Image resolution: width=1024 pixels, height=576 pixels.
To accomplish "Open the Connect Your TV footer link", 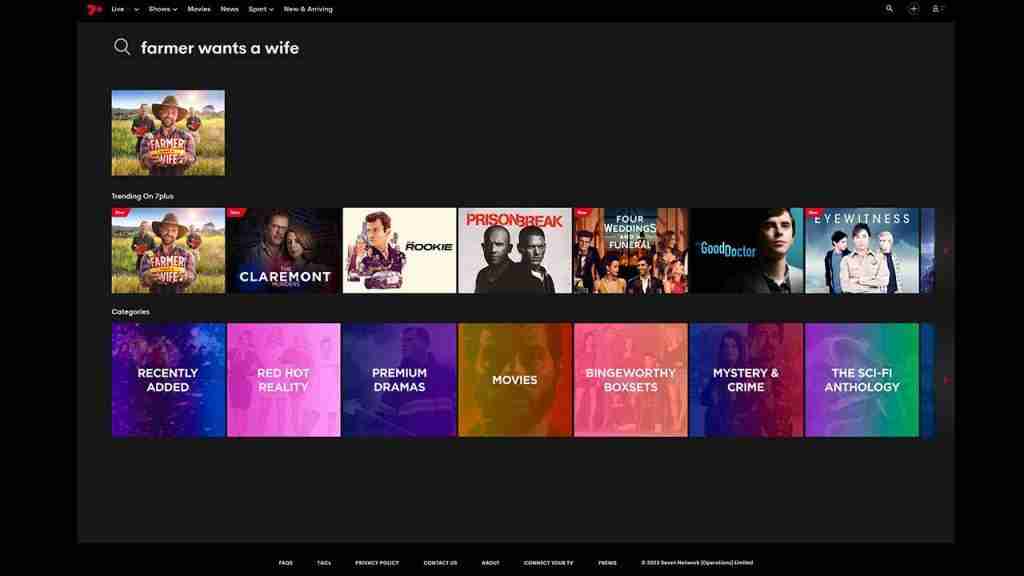I will (x=549, y=563).
